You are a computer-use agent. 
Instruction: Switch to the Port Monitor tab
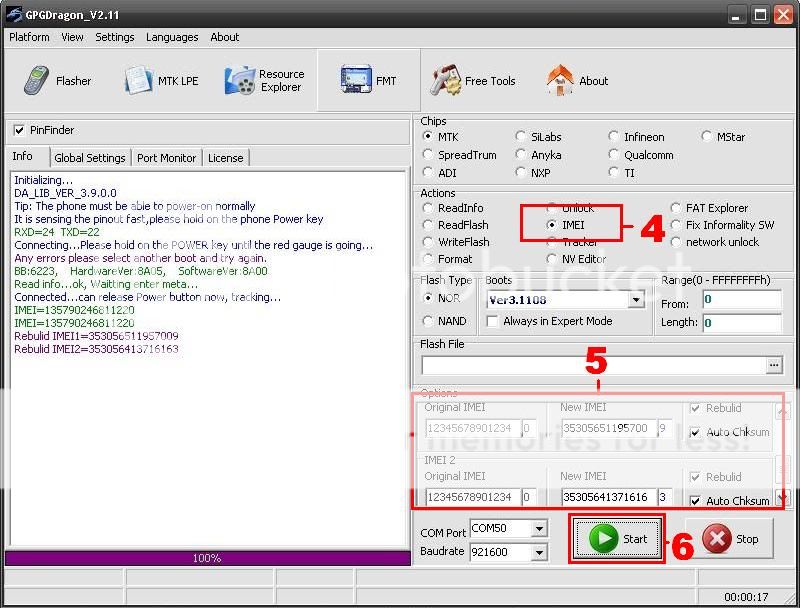[166, 158]
